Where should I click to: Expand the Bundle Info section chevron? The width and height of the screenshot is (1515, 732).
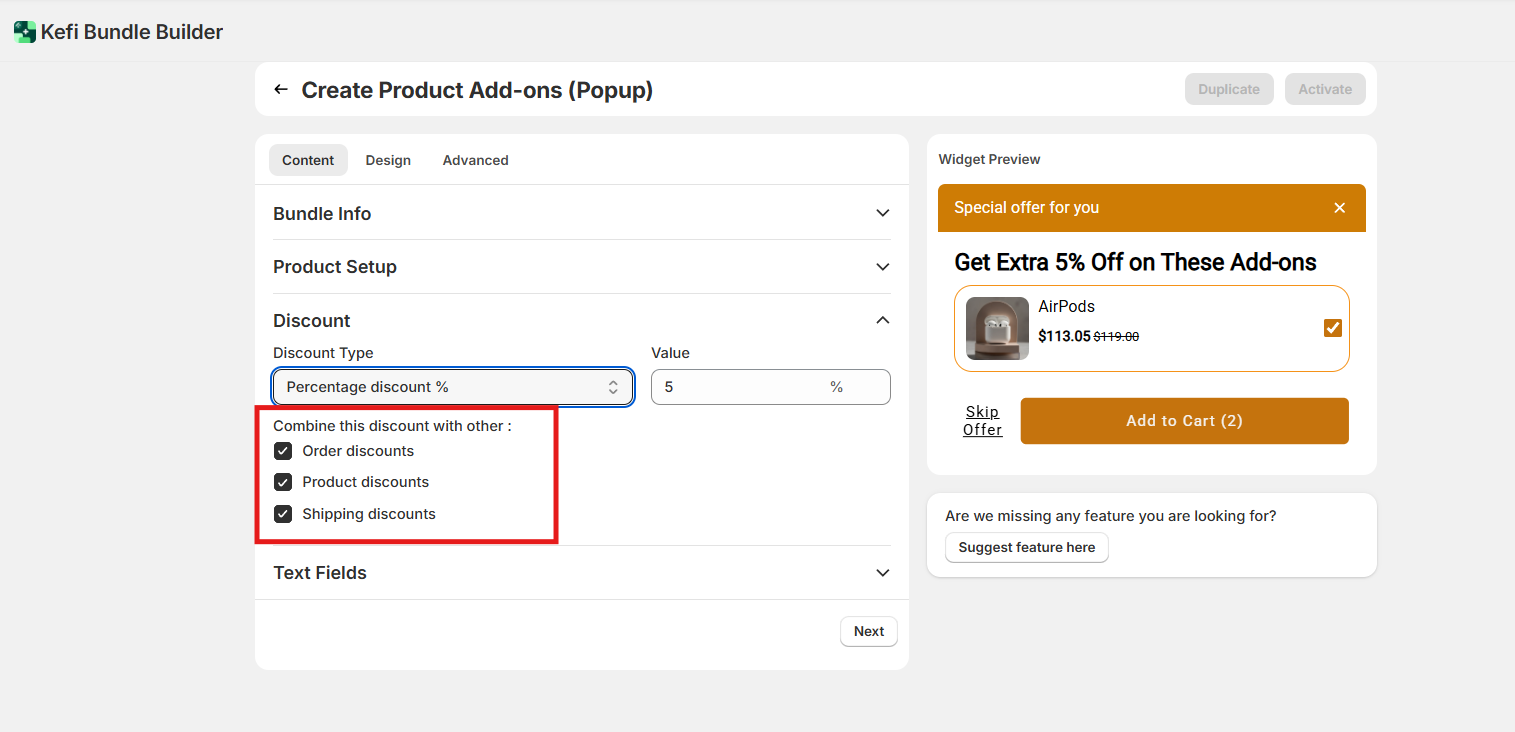[882, 213]
